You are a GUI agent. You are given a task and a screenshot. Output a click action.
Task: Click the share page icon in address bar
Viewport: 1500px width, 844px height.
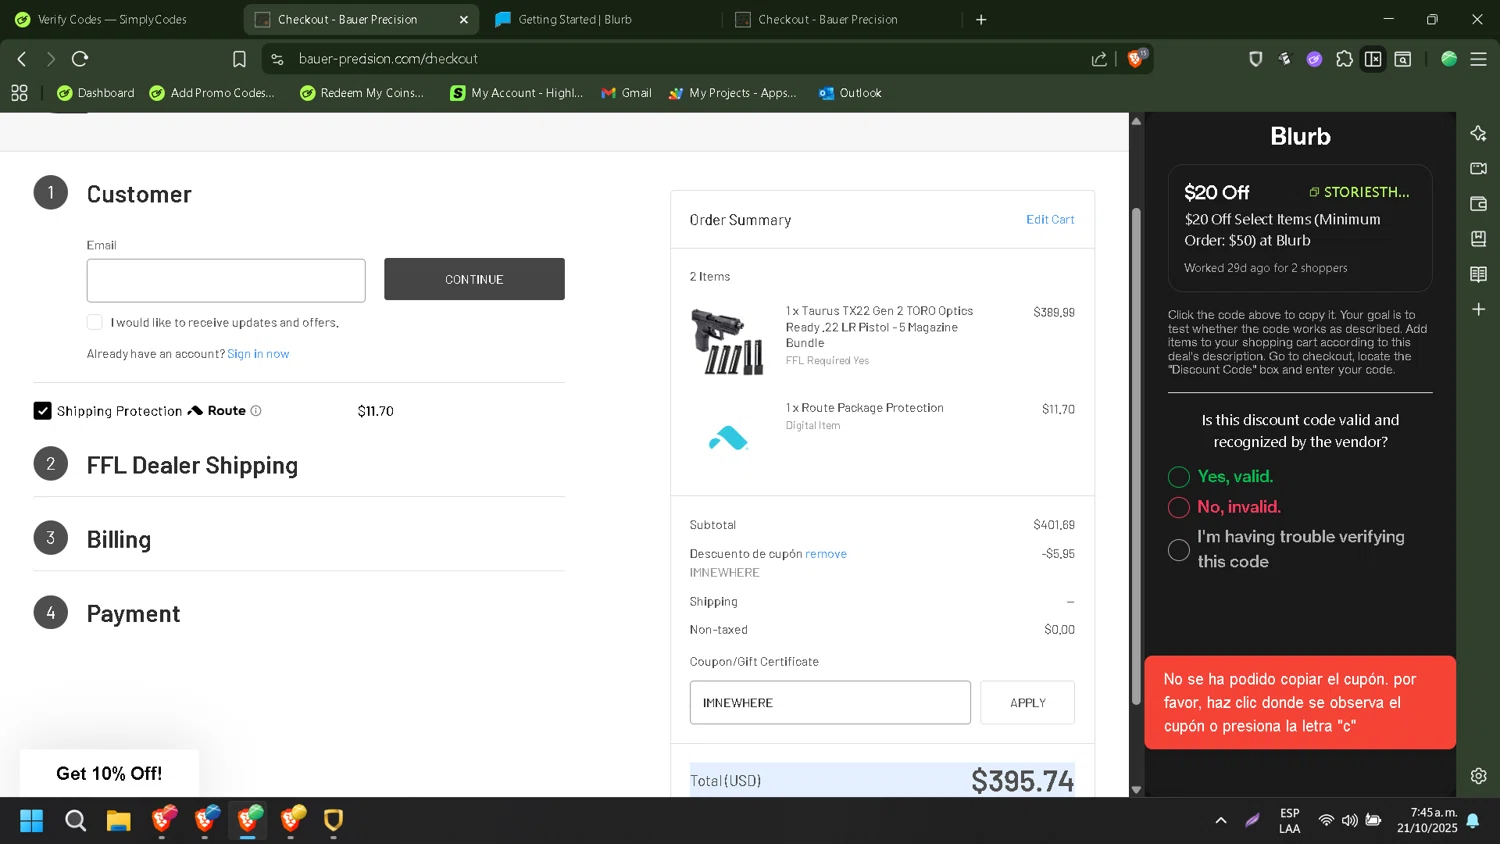(1099, 59)
